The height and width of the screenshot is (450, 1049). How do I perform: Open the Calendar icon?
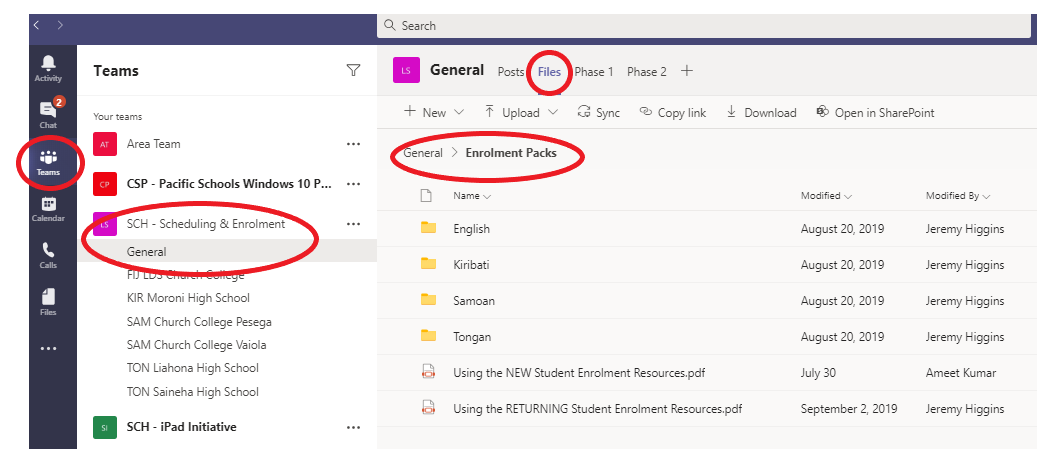[48, 209]
